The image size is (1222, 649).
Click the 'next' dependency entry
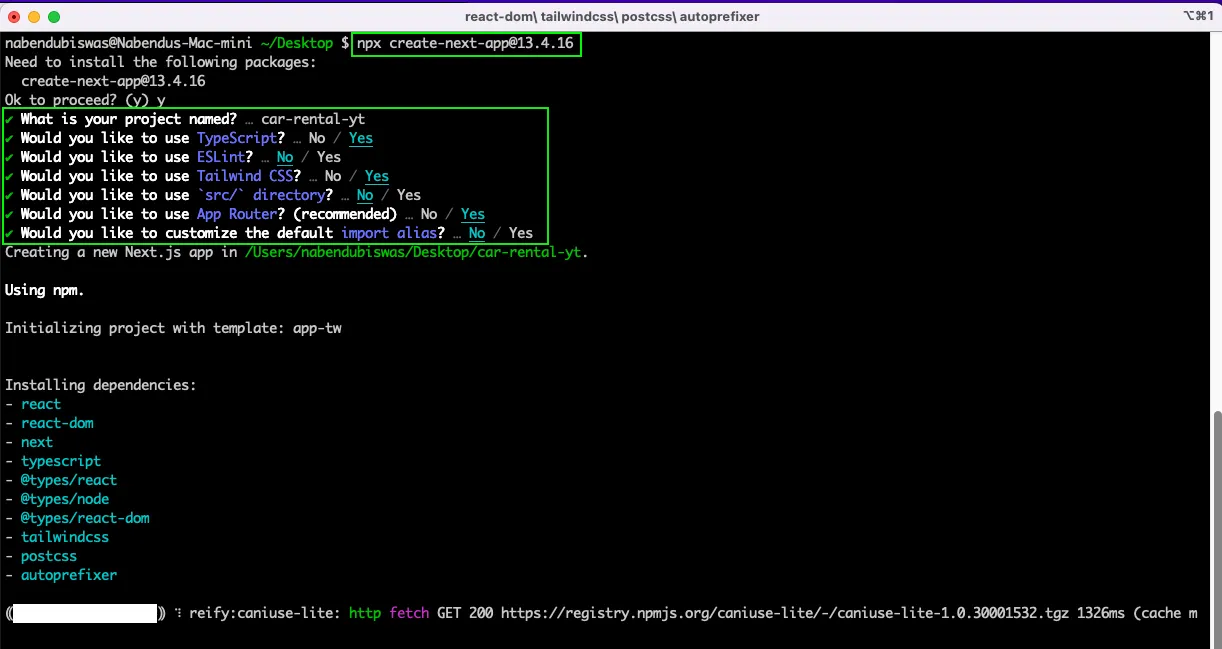pyautogui.click(x=37, y=442)
